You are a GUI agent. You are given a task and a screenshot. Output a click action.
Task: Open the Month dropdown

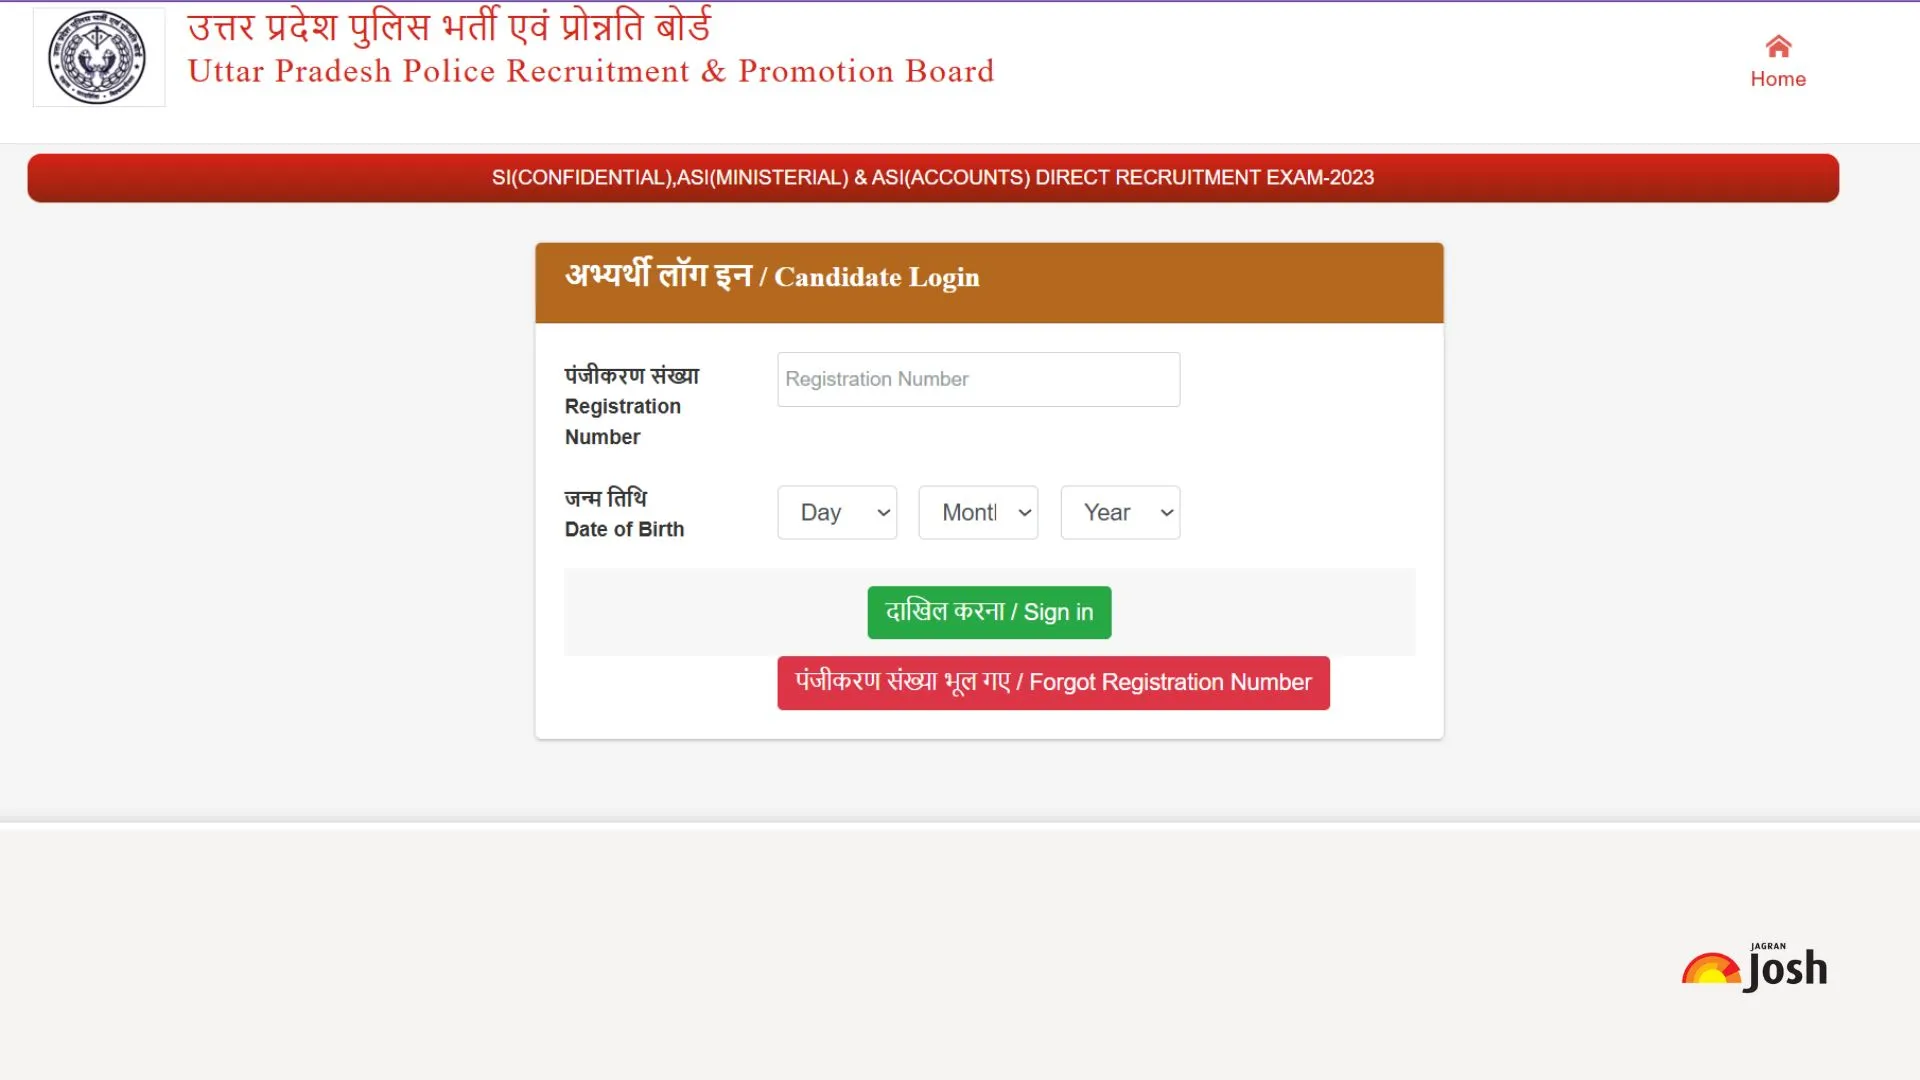(x=978, y=513)
